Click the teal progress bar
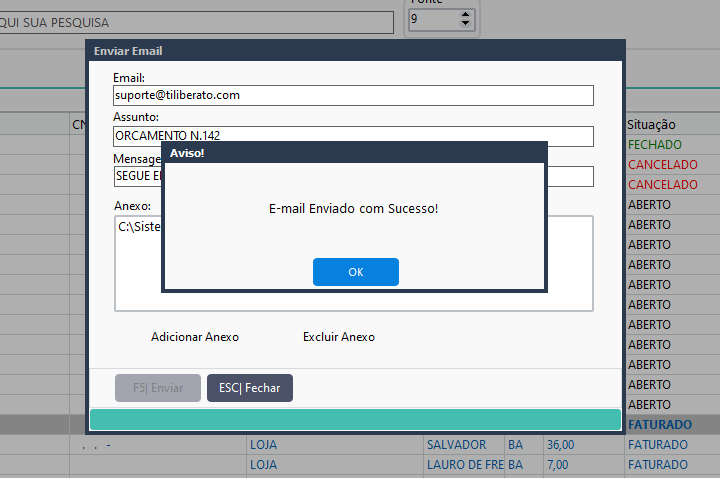The image size is (720, 478). point(355,420)
